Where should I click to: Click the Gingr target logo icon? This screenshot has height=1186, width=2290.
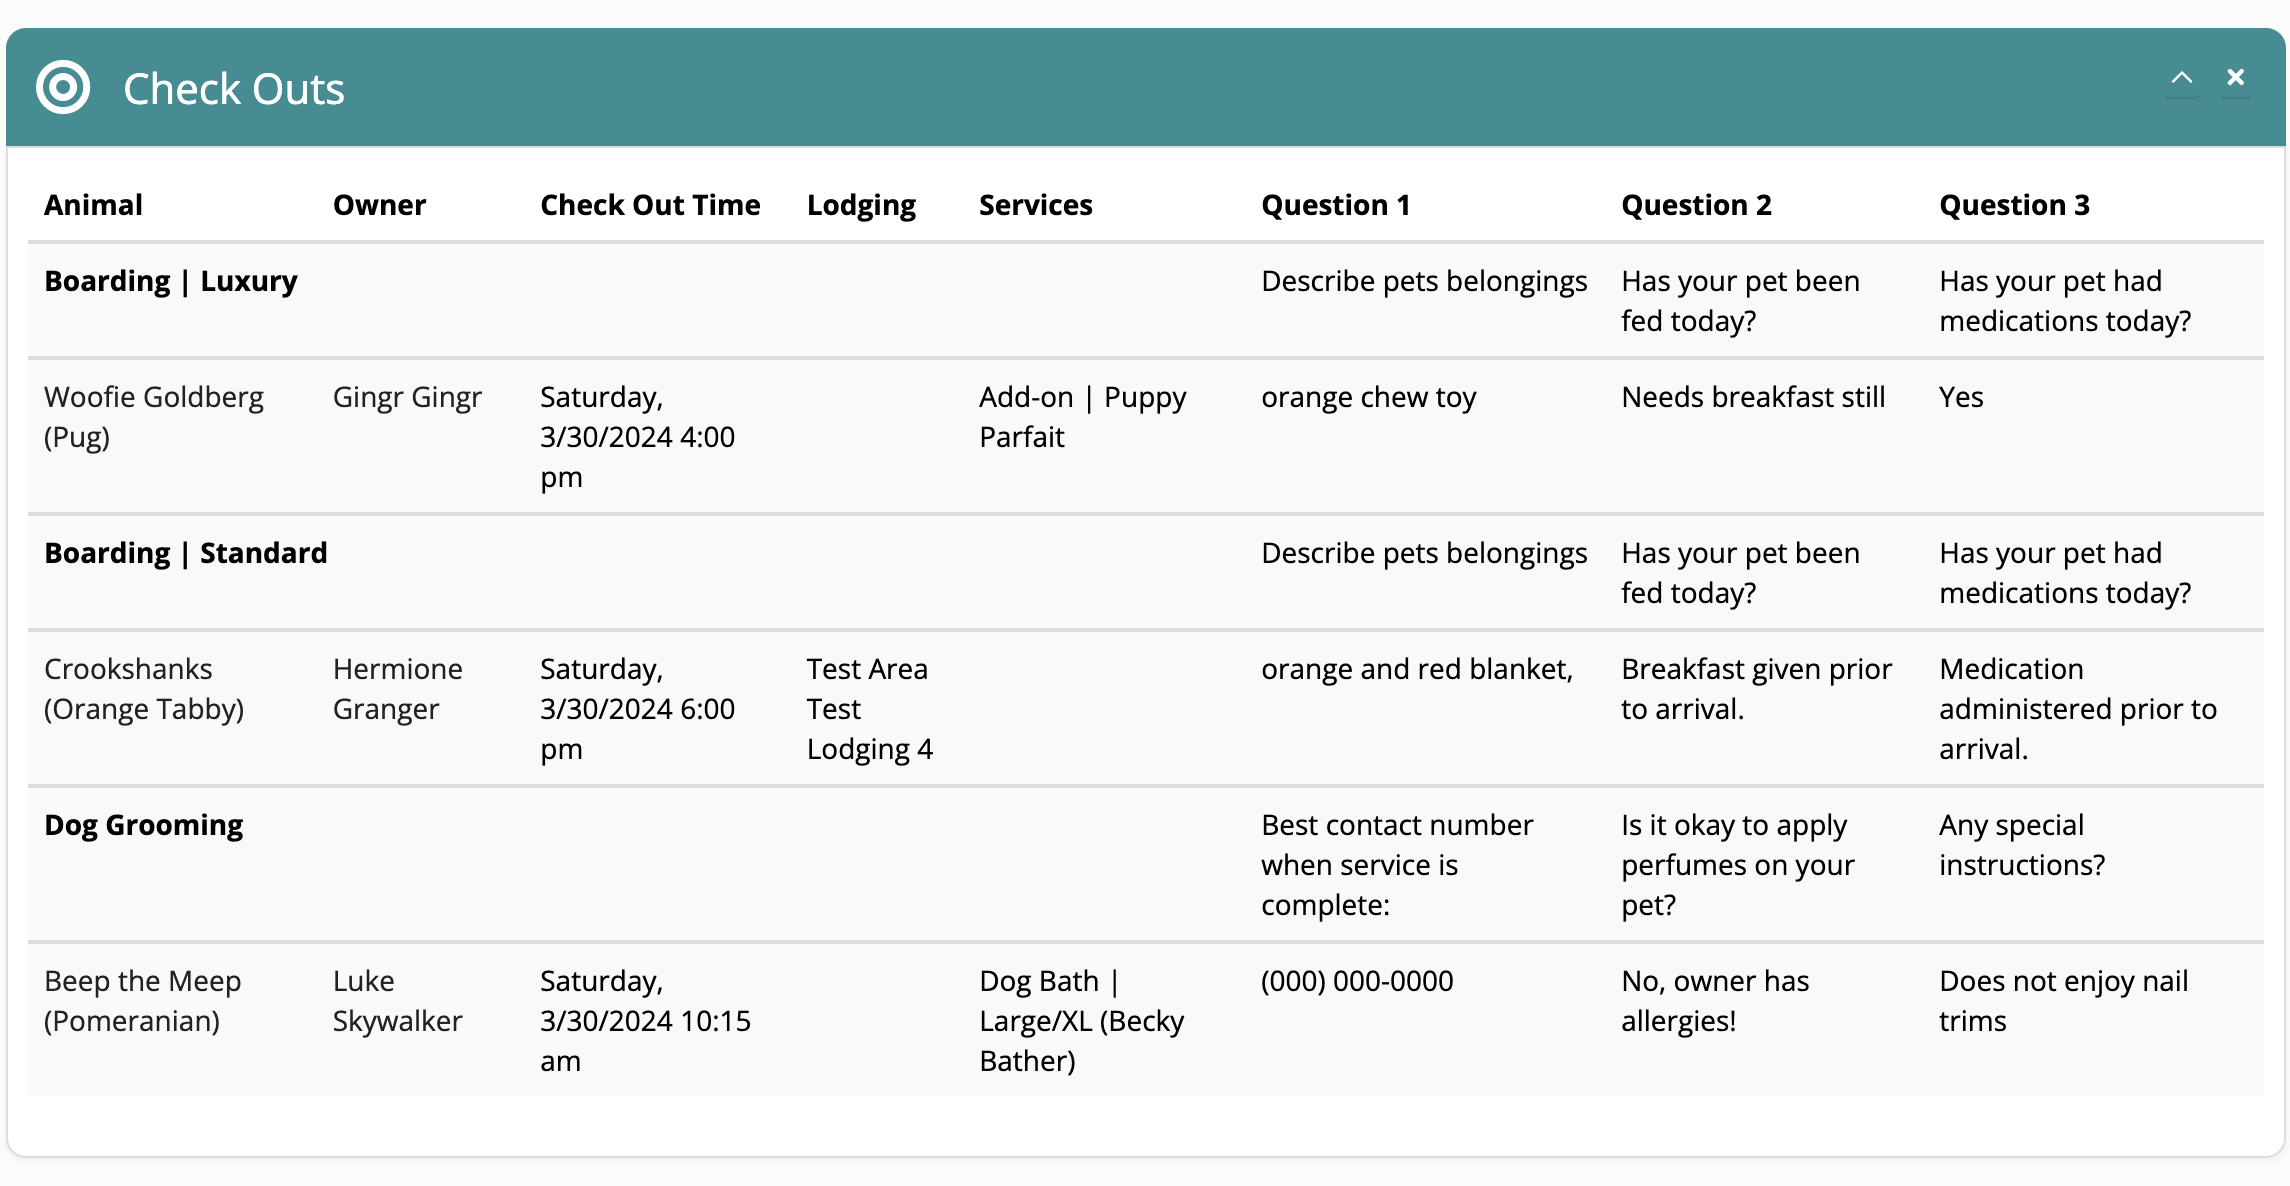tap(63, 87)
